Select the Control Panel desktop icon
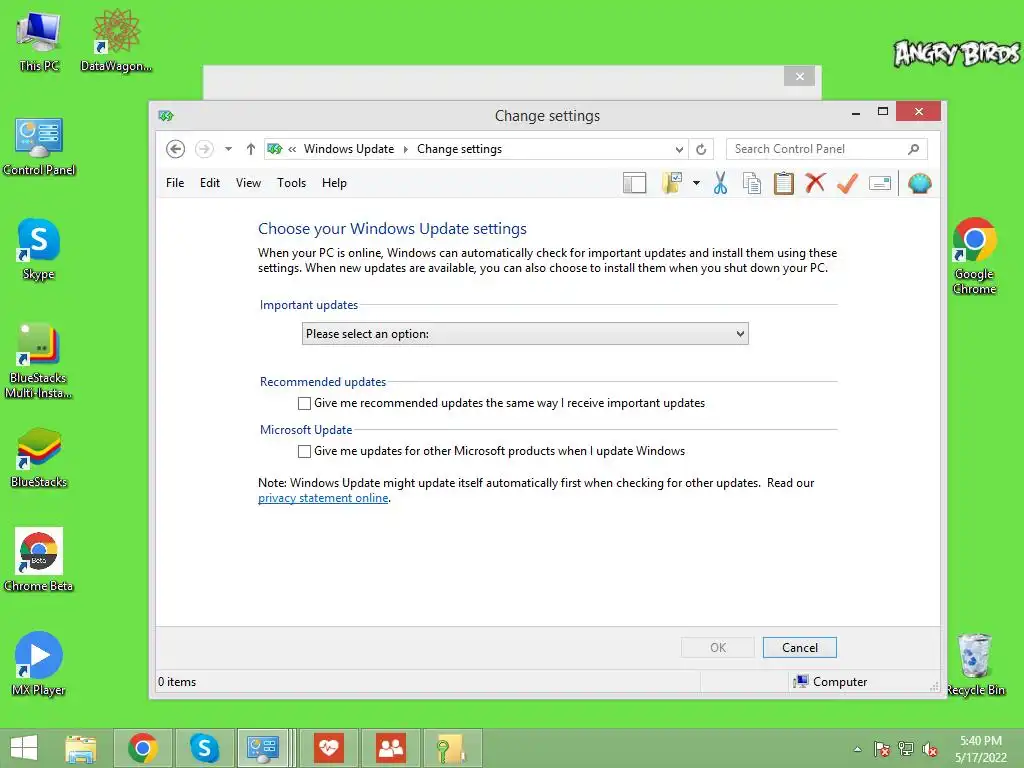Image resolution: width=1024 pixels, height=768 pixels. pos(39,147)
